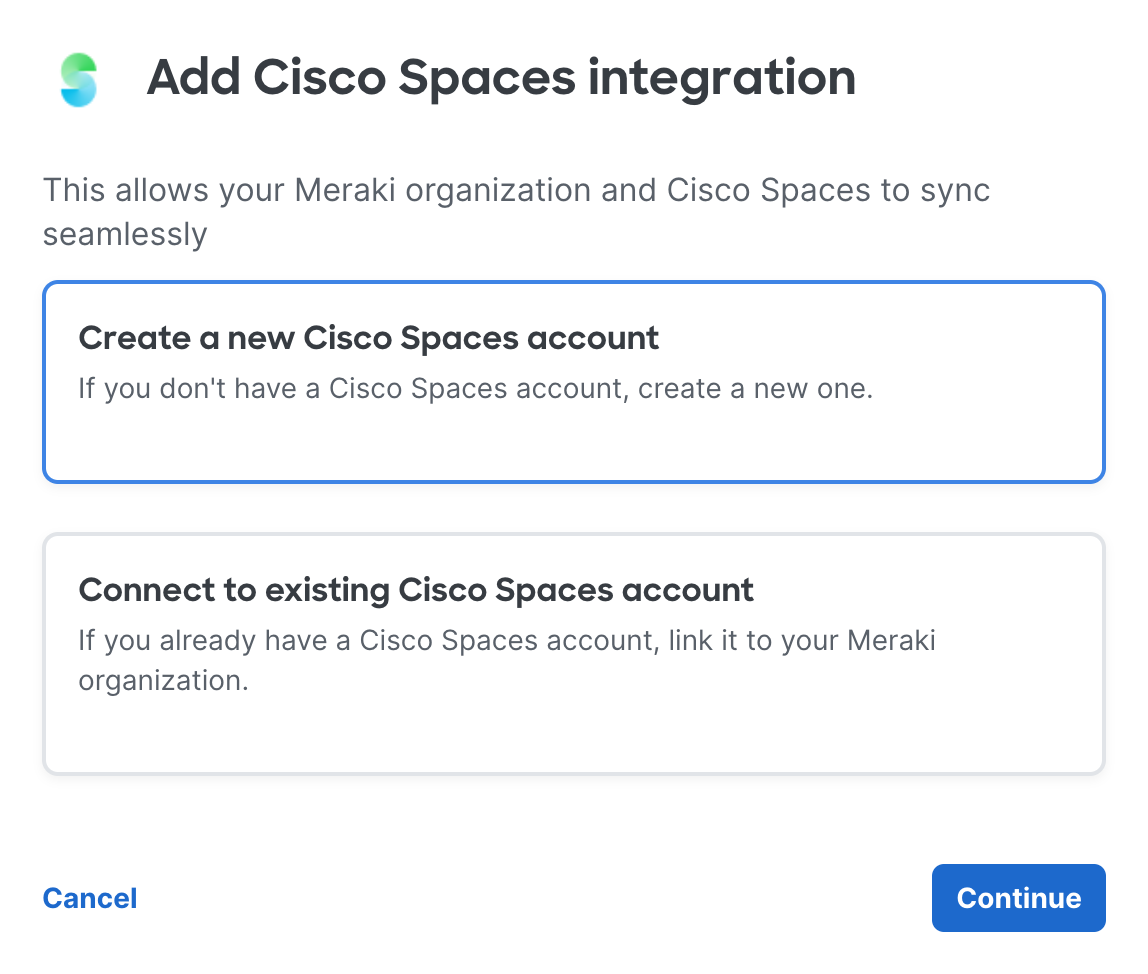Choose Connect to existing Cisco Spaces account option
The image size is (1148, 974).
tap(573, 653)
